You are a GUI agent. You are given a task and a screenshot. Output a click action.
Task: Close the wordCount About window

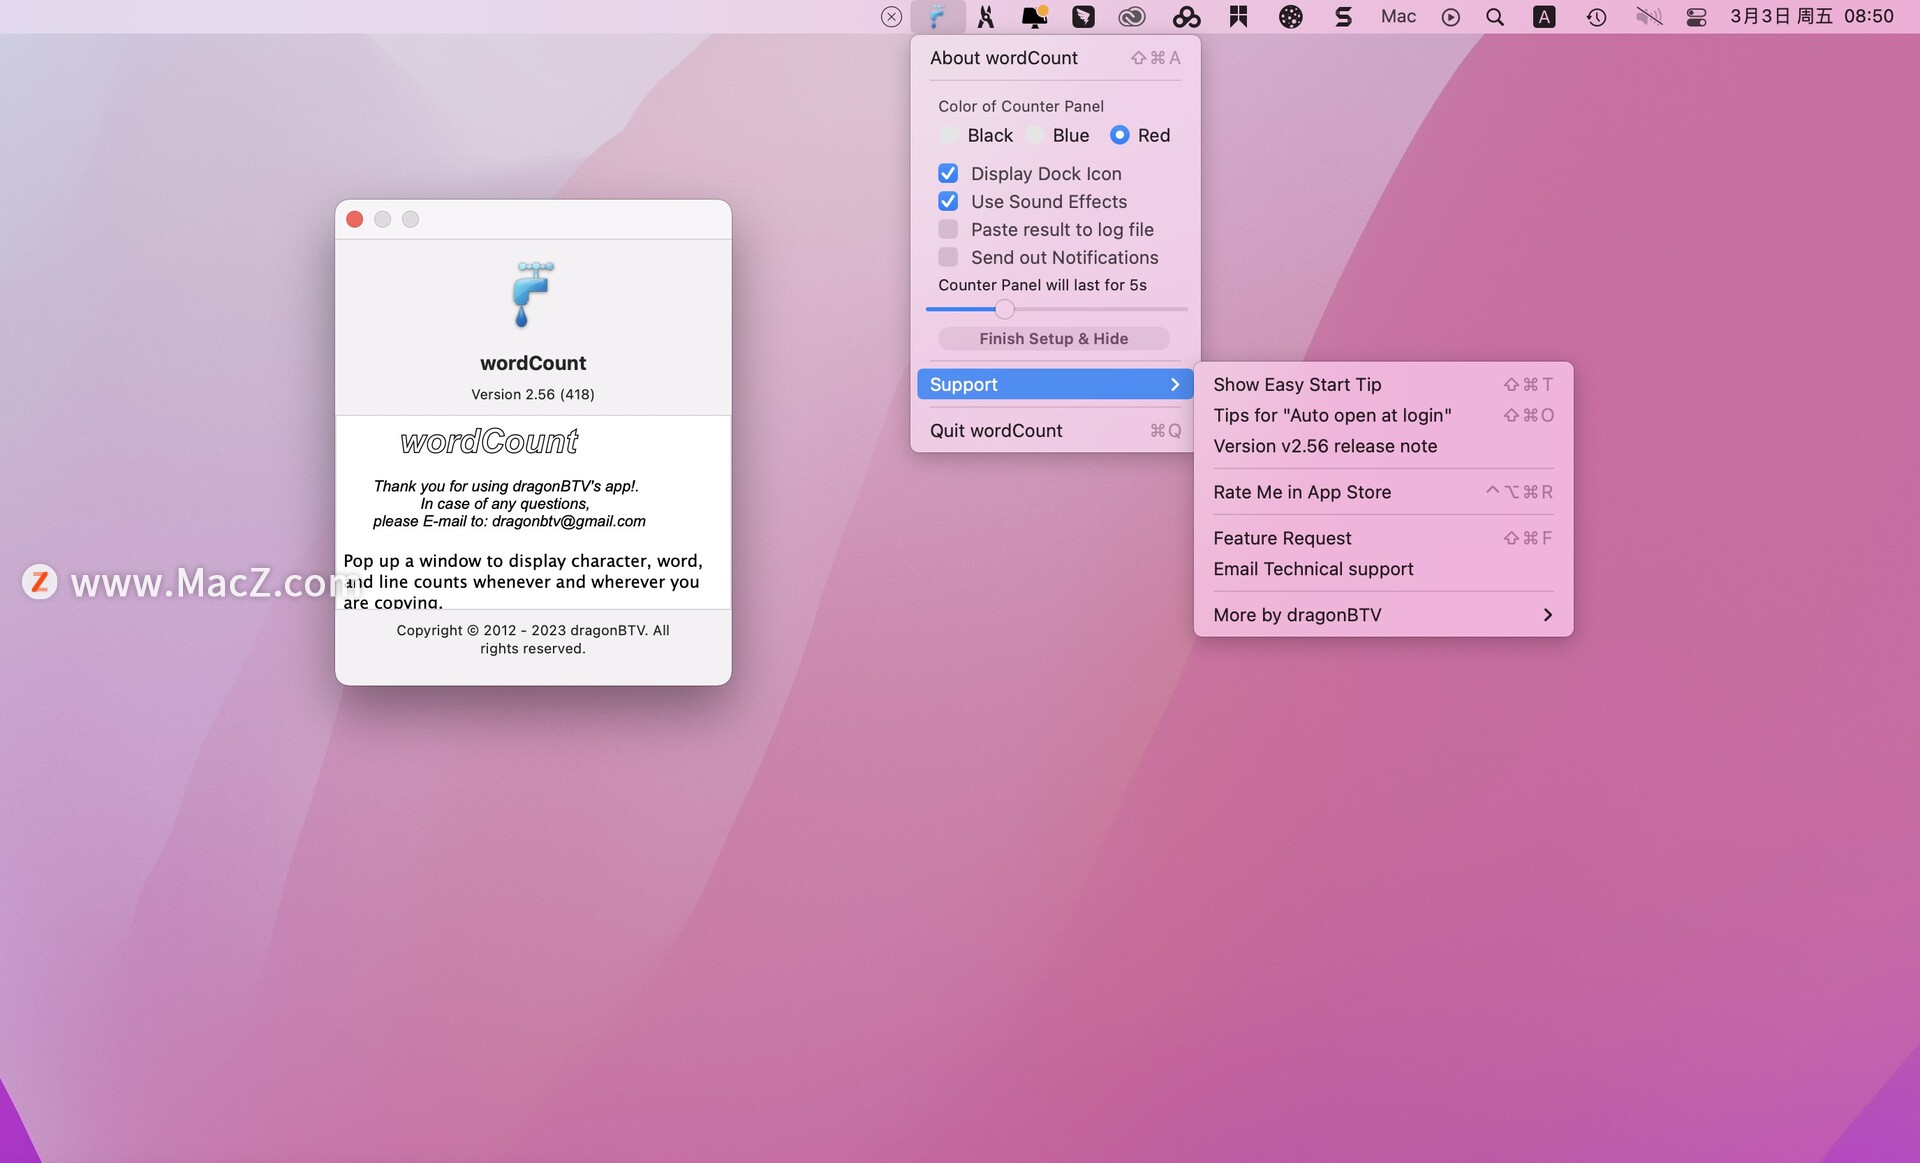(354, 219)
